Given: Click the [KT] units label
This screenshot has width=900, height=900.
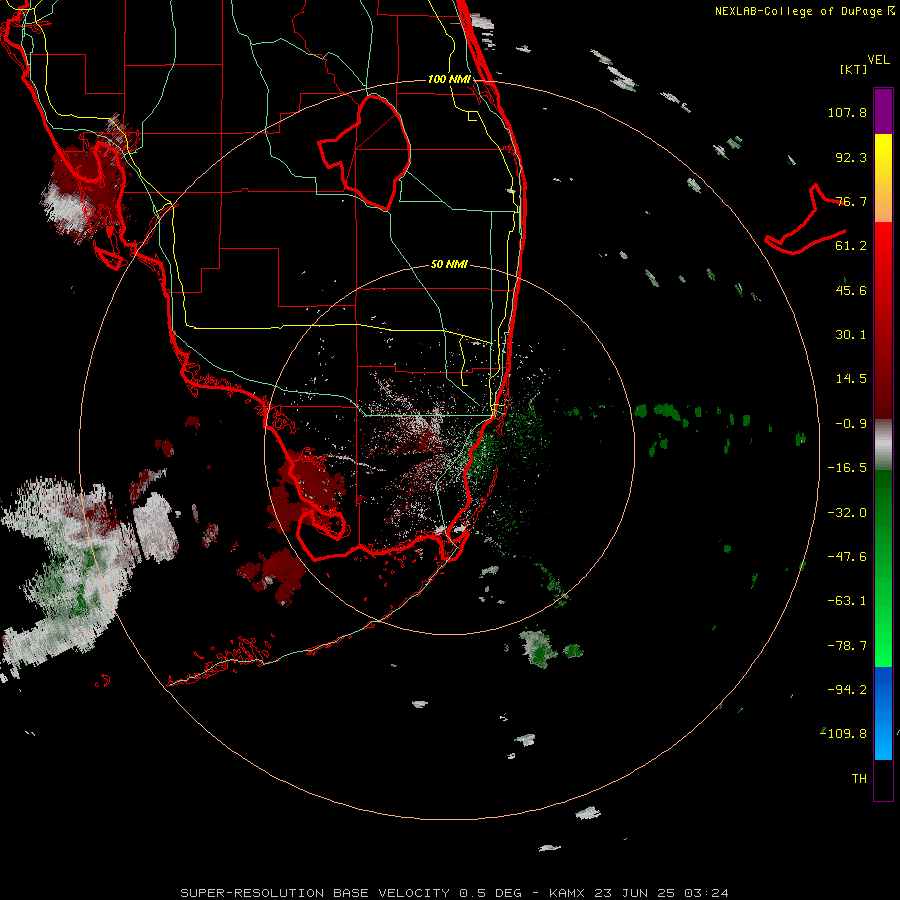Looking at the screenshot, I should [x=853, y=69].
